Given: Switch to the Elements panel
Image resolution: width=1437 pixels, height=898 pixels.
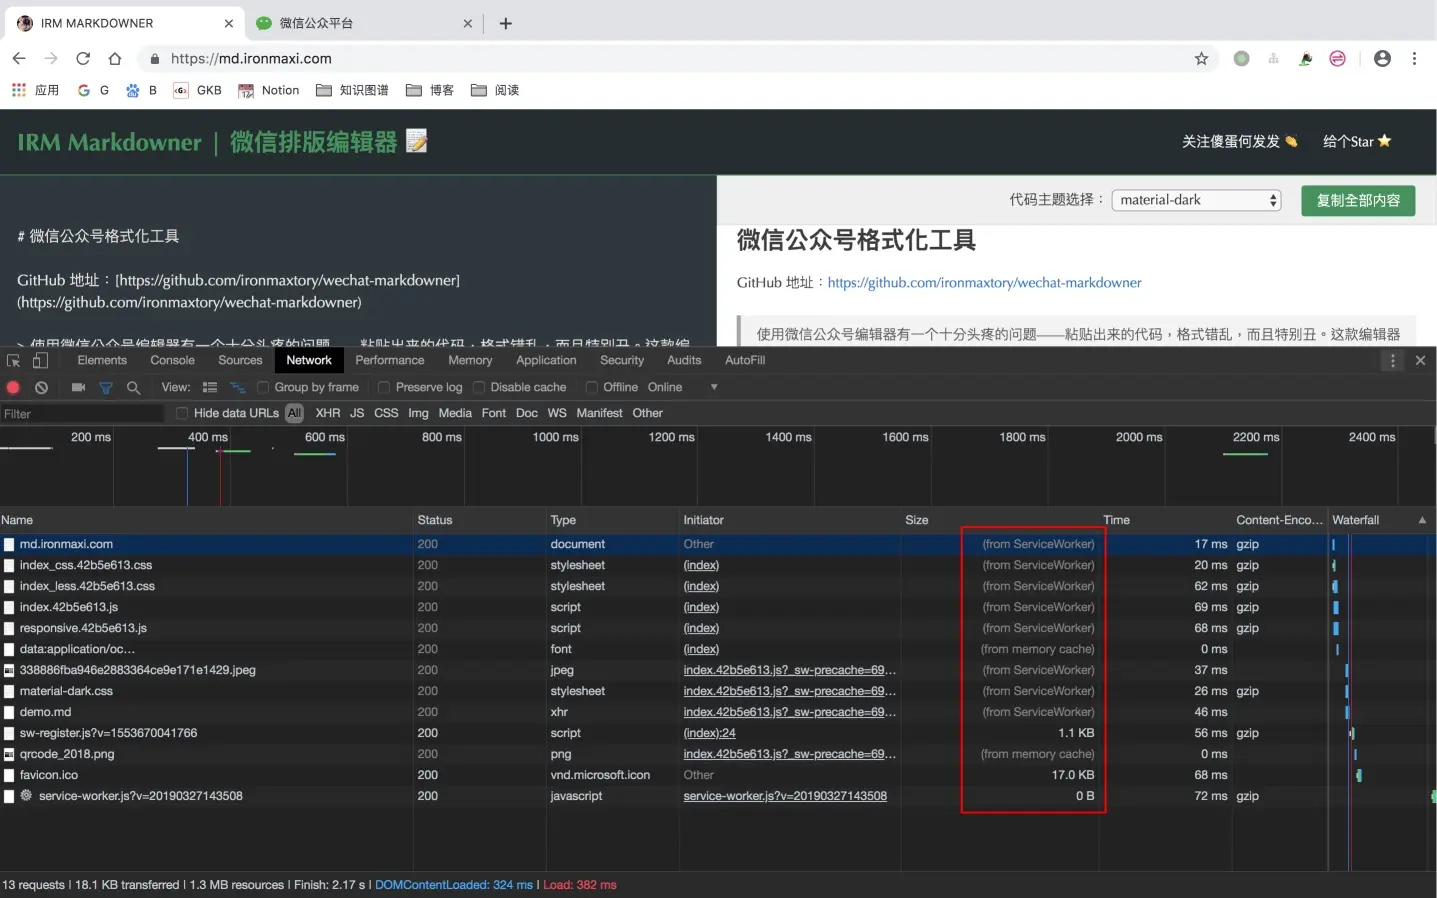Looking at the screenshot, I should pos(102,360).
